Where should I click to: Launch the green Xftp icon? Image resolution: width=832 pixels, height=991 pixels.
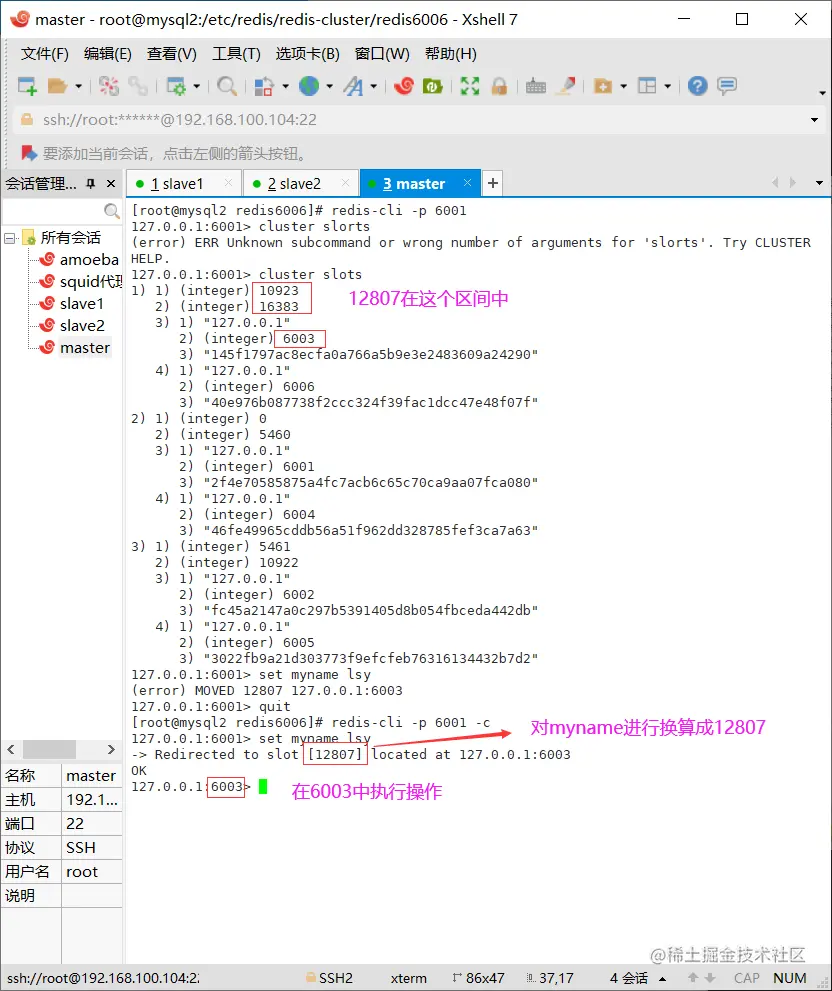click(432, 86)
